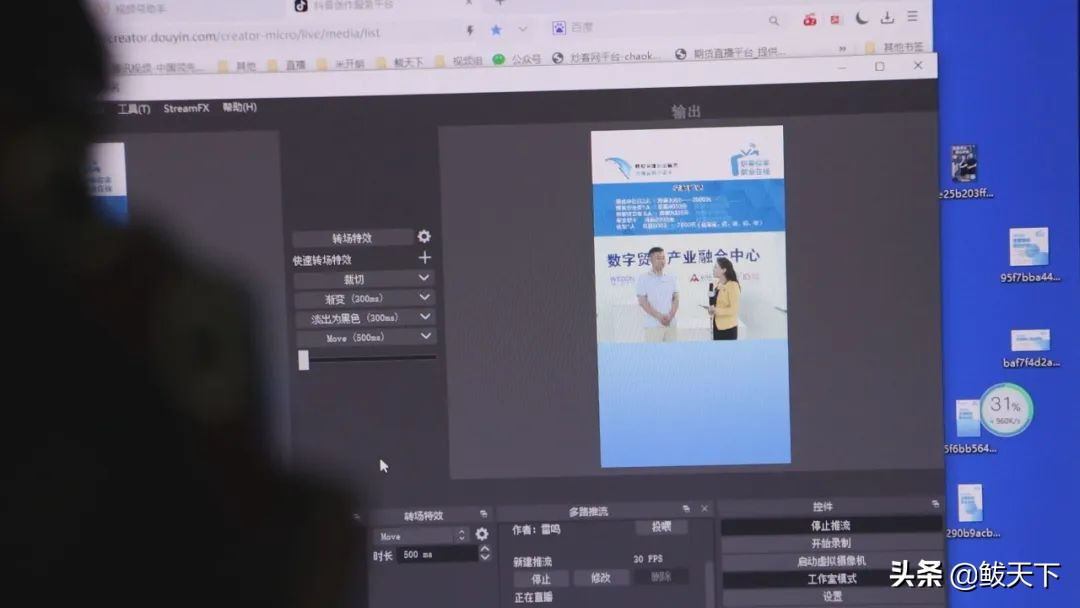Viewport: 1080px width, 608px height.
Task: Open transition settings gear beside 转场特效 button
Action: coord(424,236)
